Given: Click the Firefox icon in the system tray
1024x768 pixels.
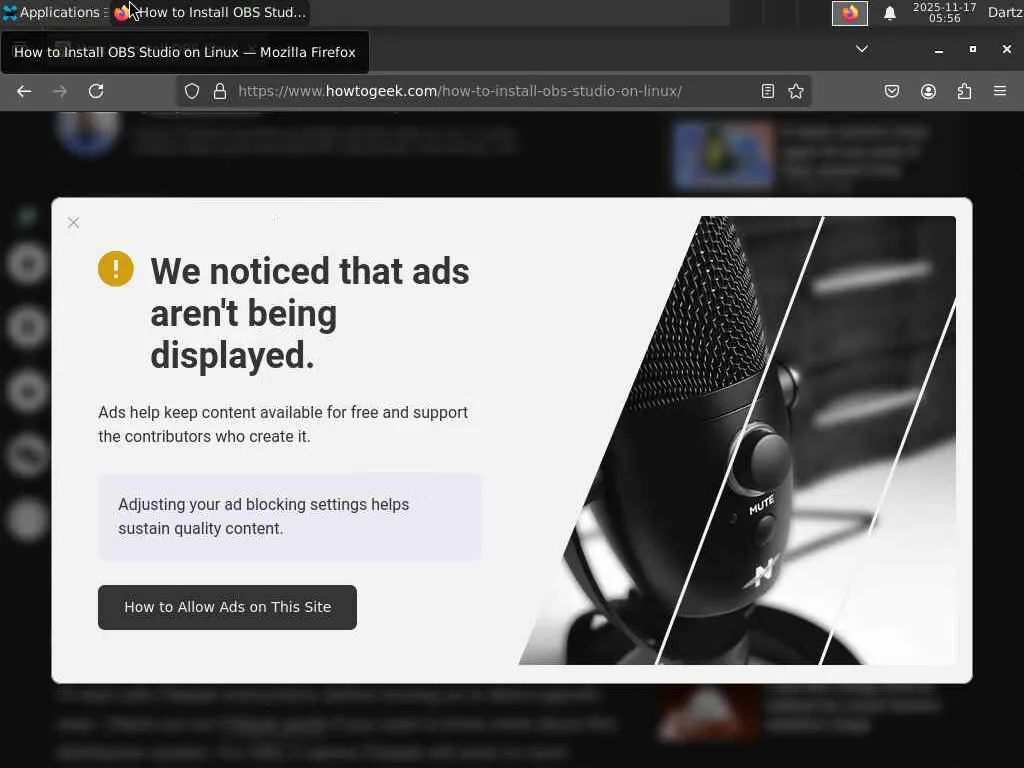Looking at the screenshot, I should click(850, 13).
